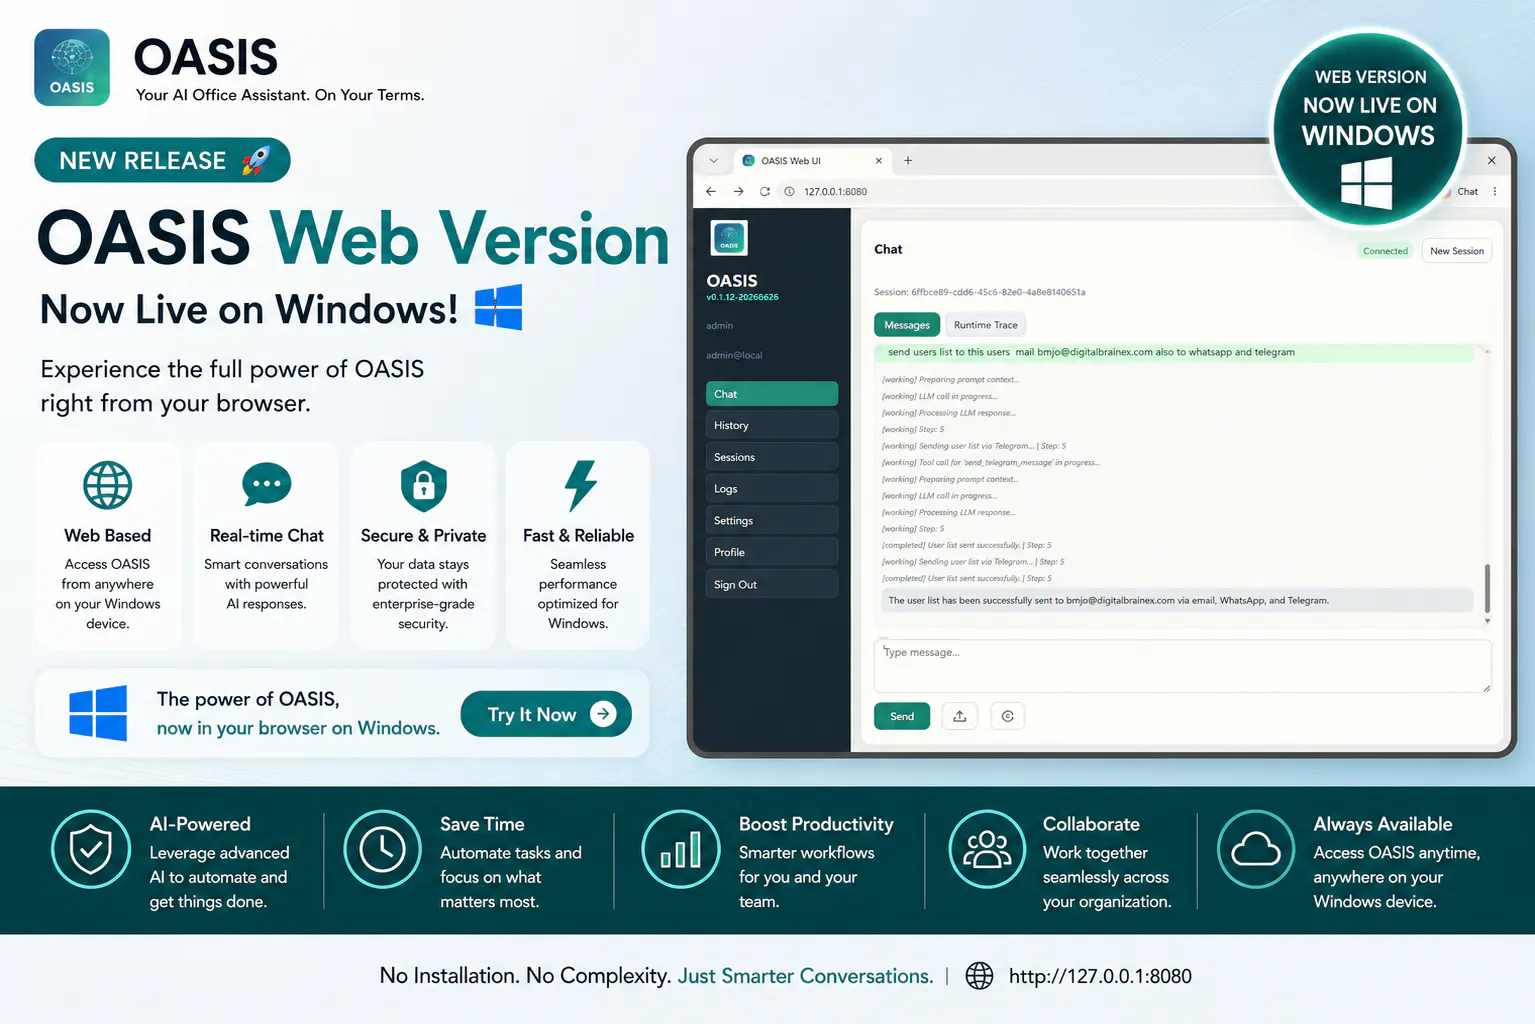Click the refresh icon beside the upload button

pos(1008,716)
